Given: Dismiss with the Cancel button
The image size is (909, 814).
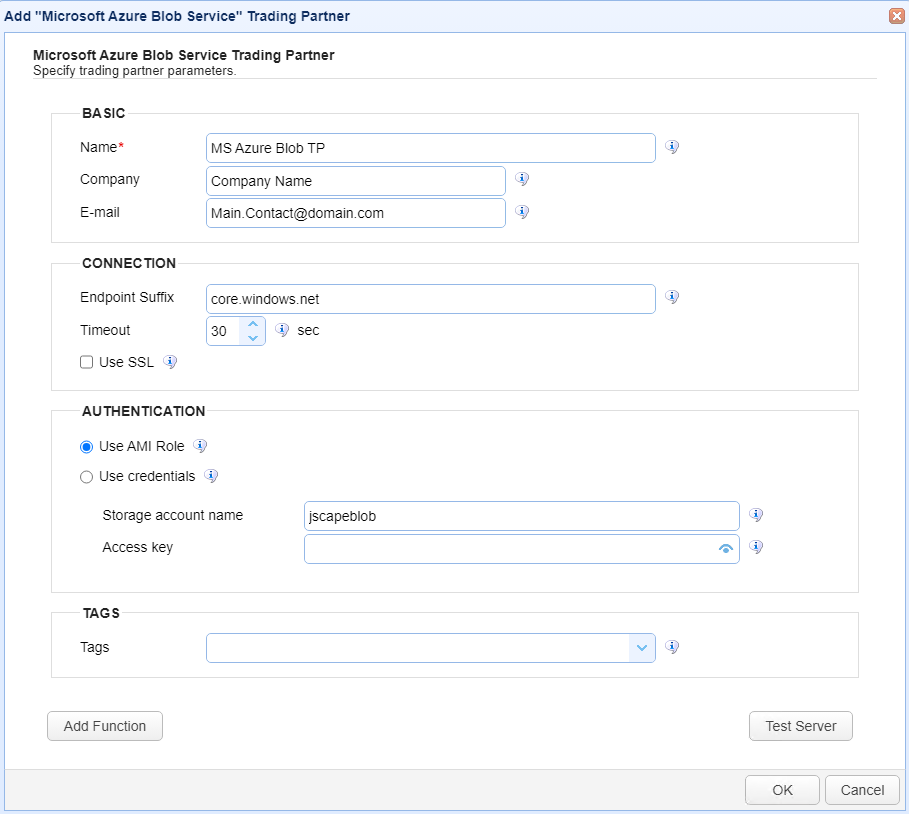Looking at the screenshot, I should (x=862, y=790).
